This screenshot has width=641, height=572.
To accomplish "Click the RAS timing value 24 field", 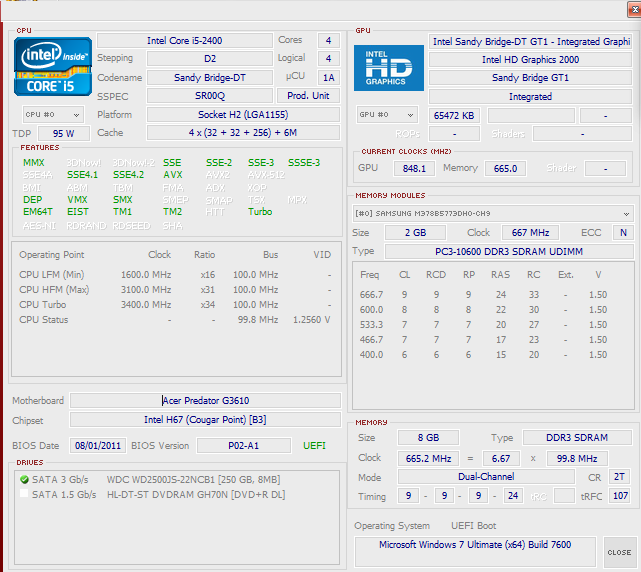I will (x=513, y=496).
